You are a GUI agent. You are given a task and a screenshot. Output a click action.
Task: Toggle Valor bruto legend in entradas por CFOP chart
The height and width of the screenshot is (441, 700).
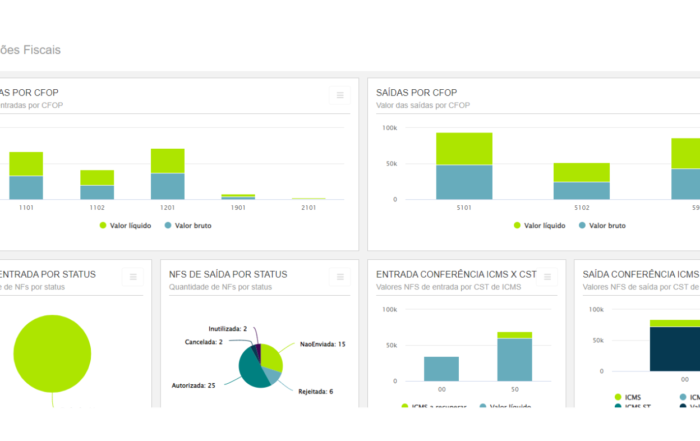[x=188, y=225]
